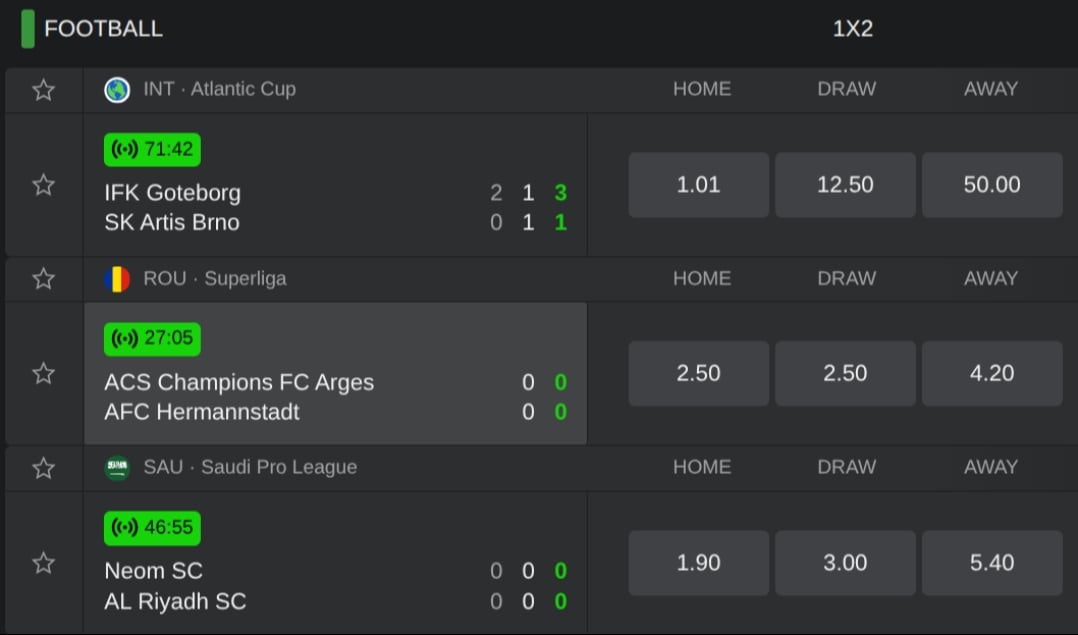Click the live indicator showing 27:05
Viewport: 1078px width, 635px height.
[151, 339]
